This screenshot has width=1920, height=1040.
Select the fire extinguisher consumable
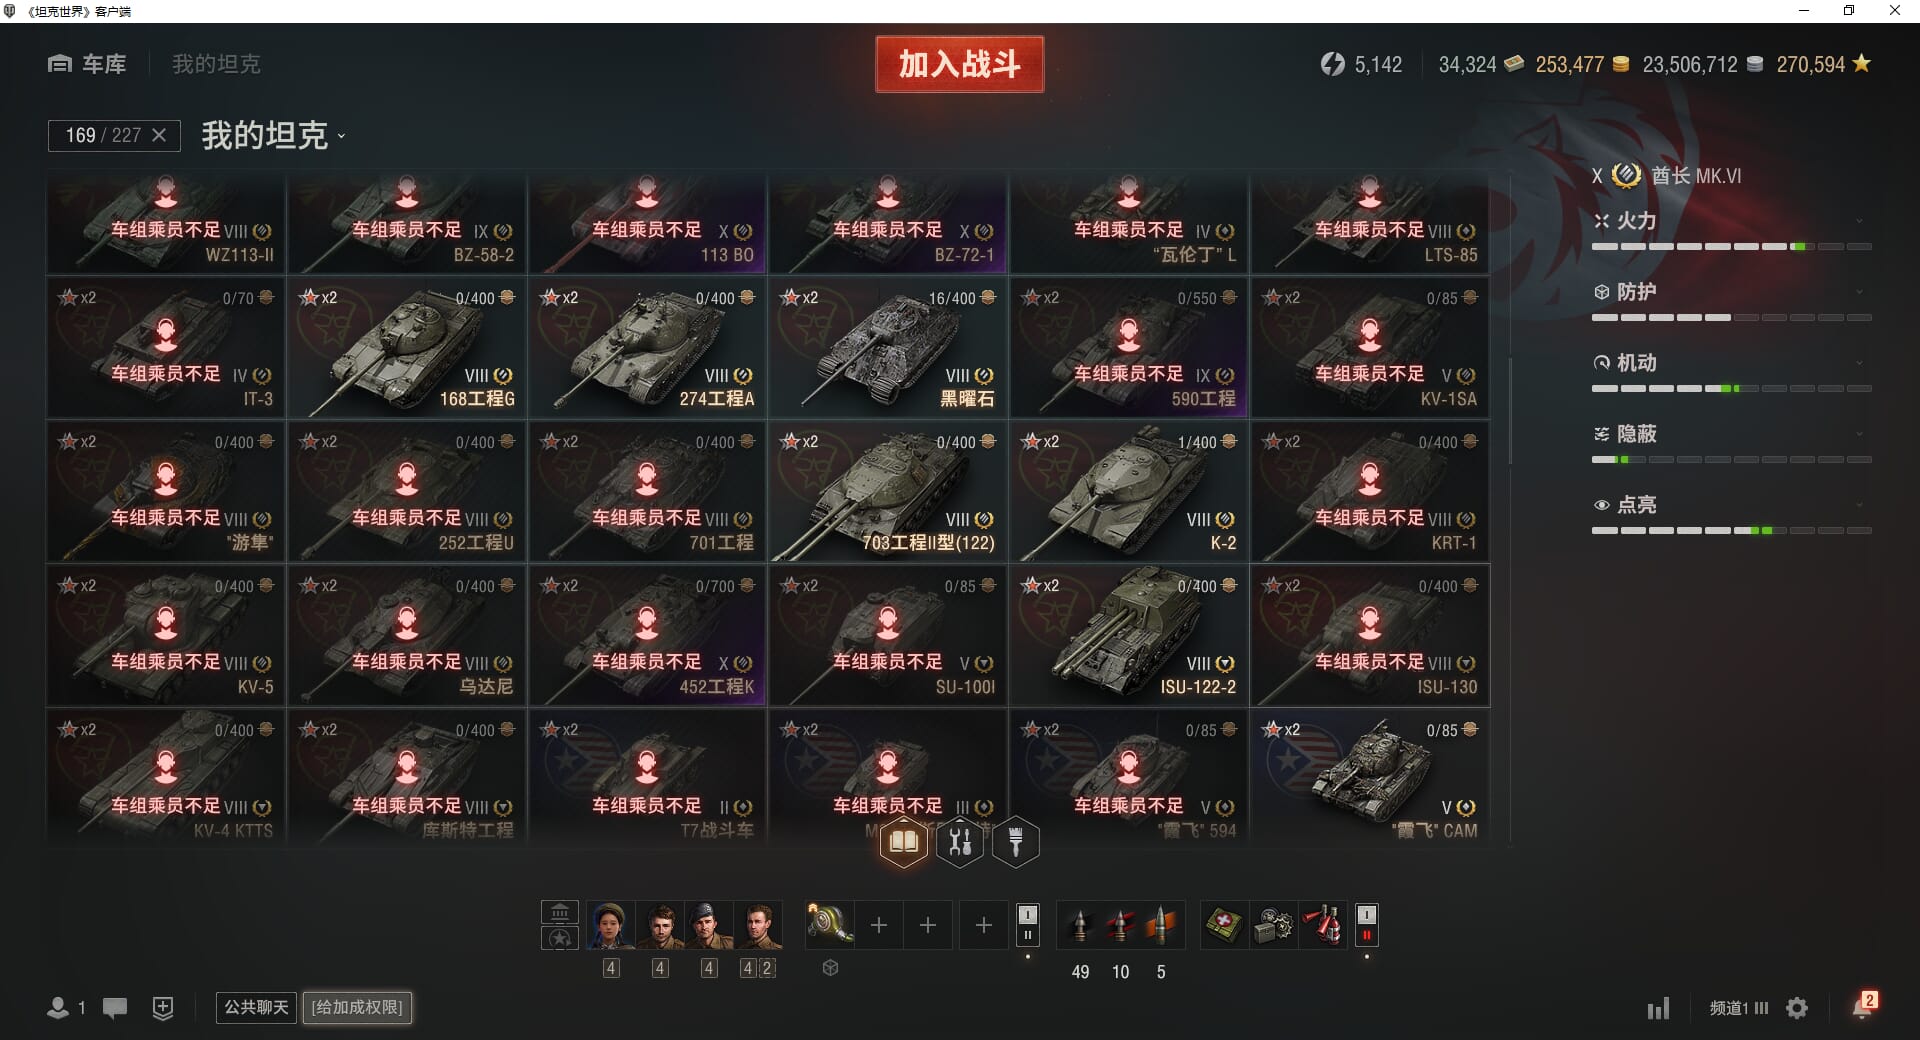[x=1323, y=925]
